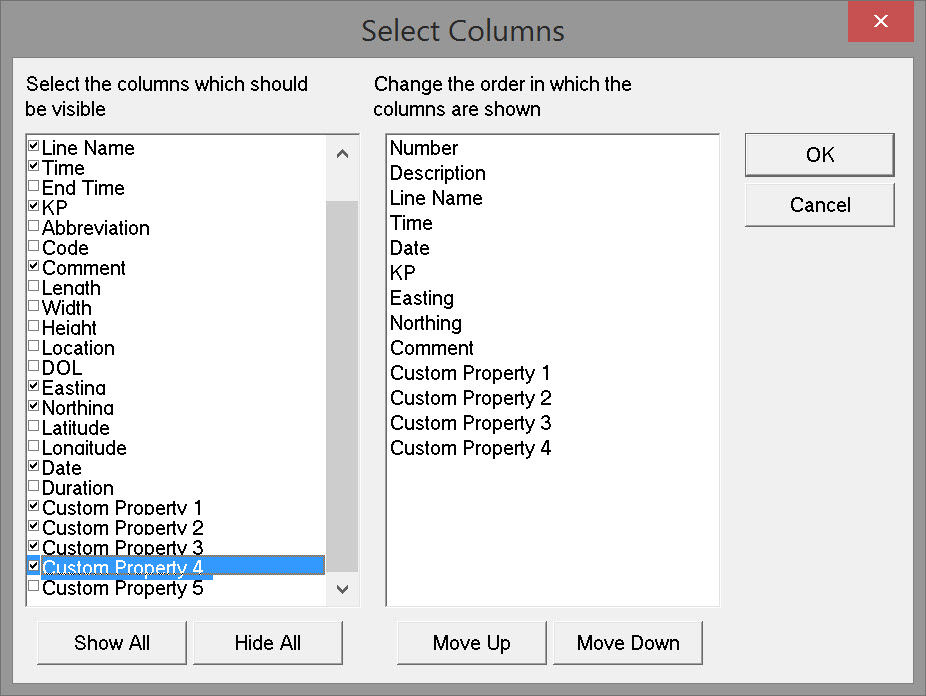Screen dimensions: 926x696
Task: Enable the Custom Property 5 checkbox
Action: (34, 587)
